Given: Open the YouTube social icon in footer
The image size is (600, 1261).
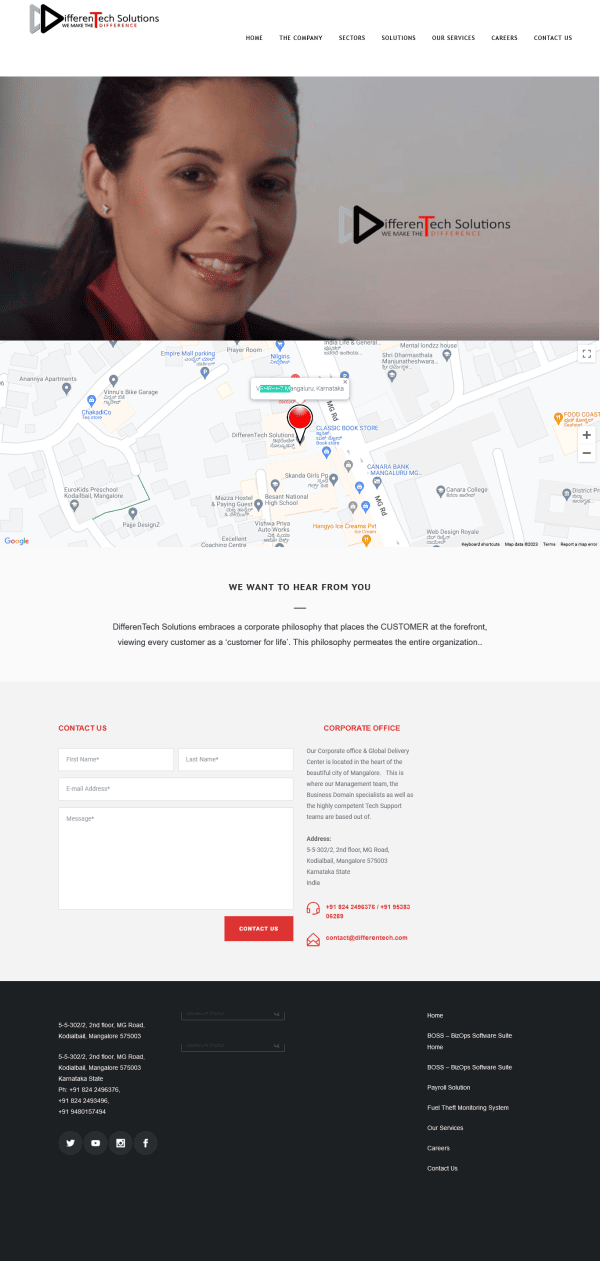Looking at the screenshot, I should point(95,1143).
